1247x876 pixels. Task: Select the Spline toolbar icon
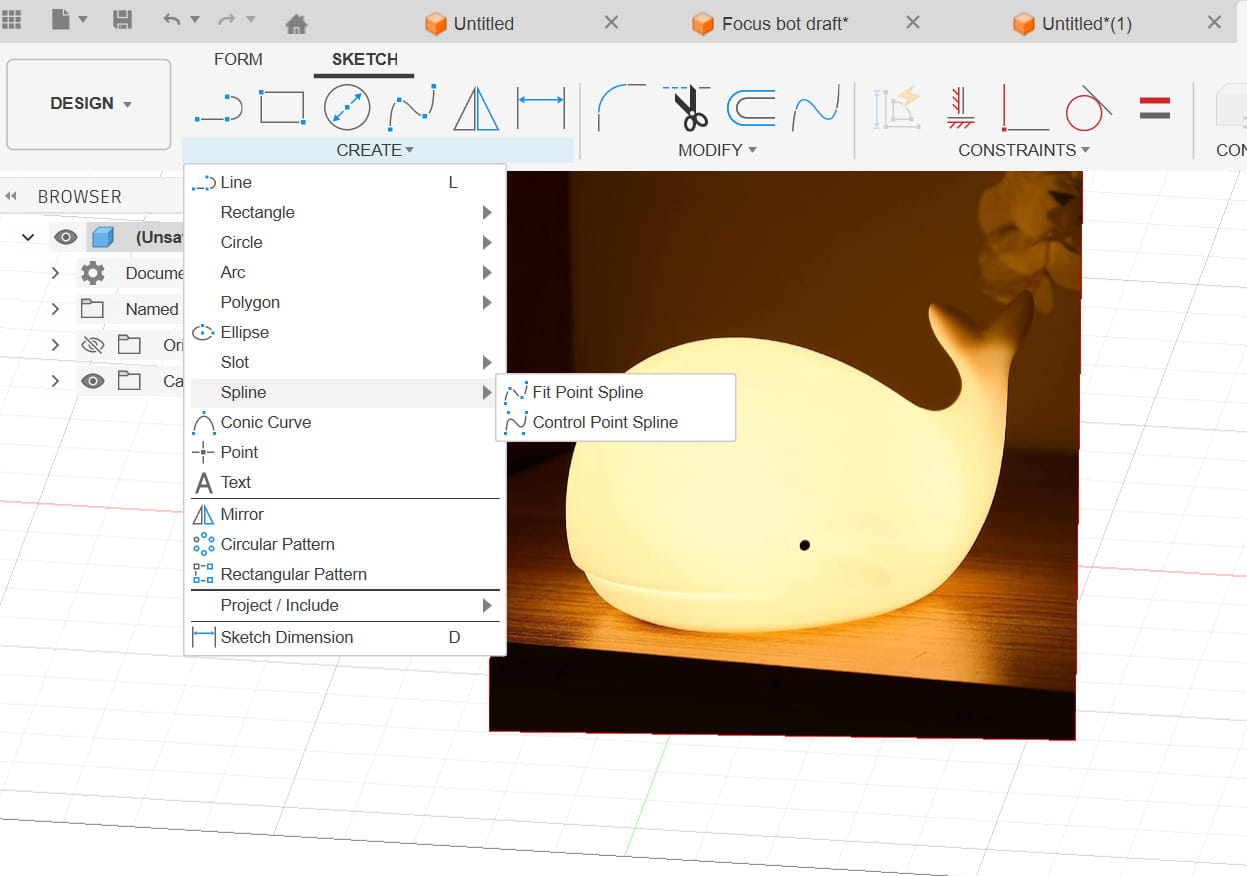click(x=413, y=108)
